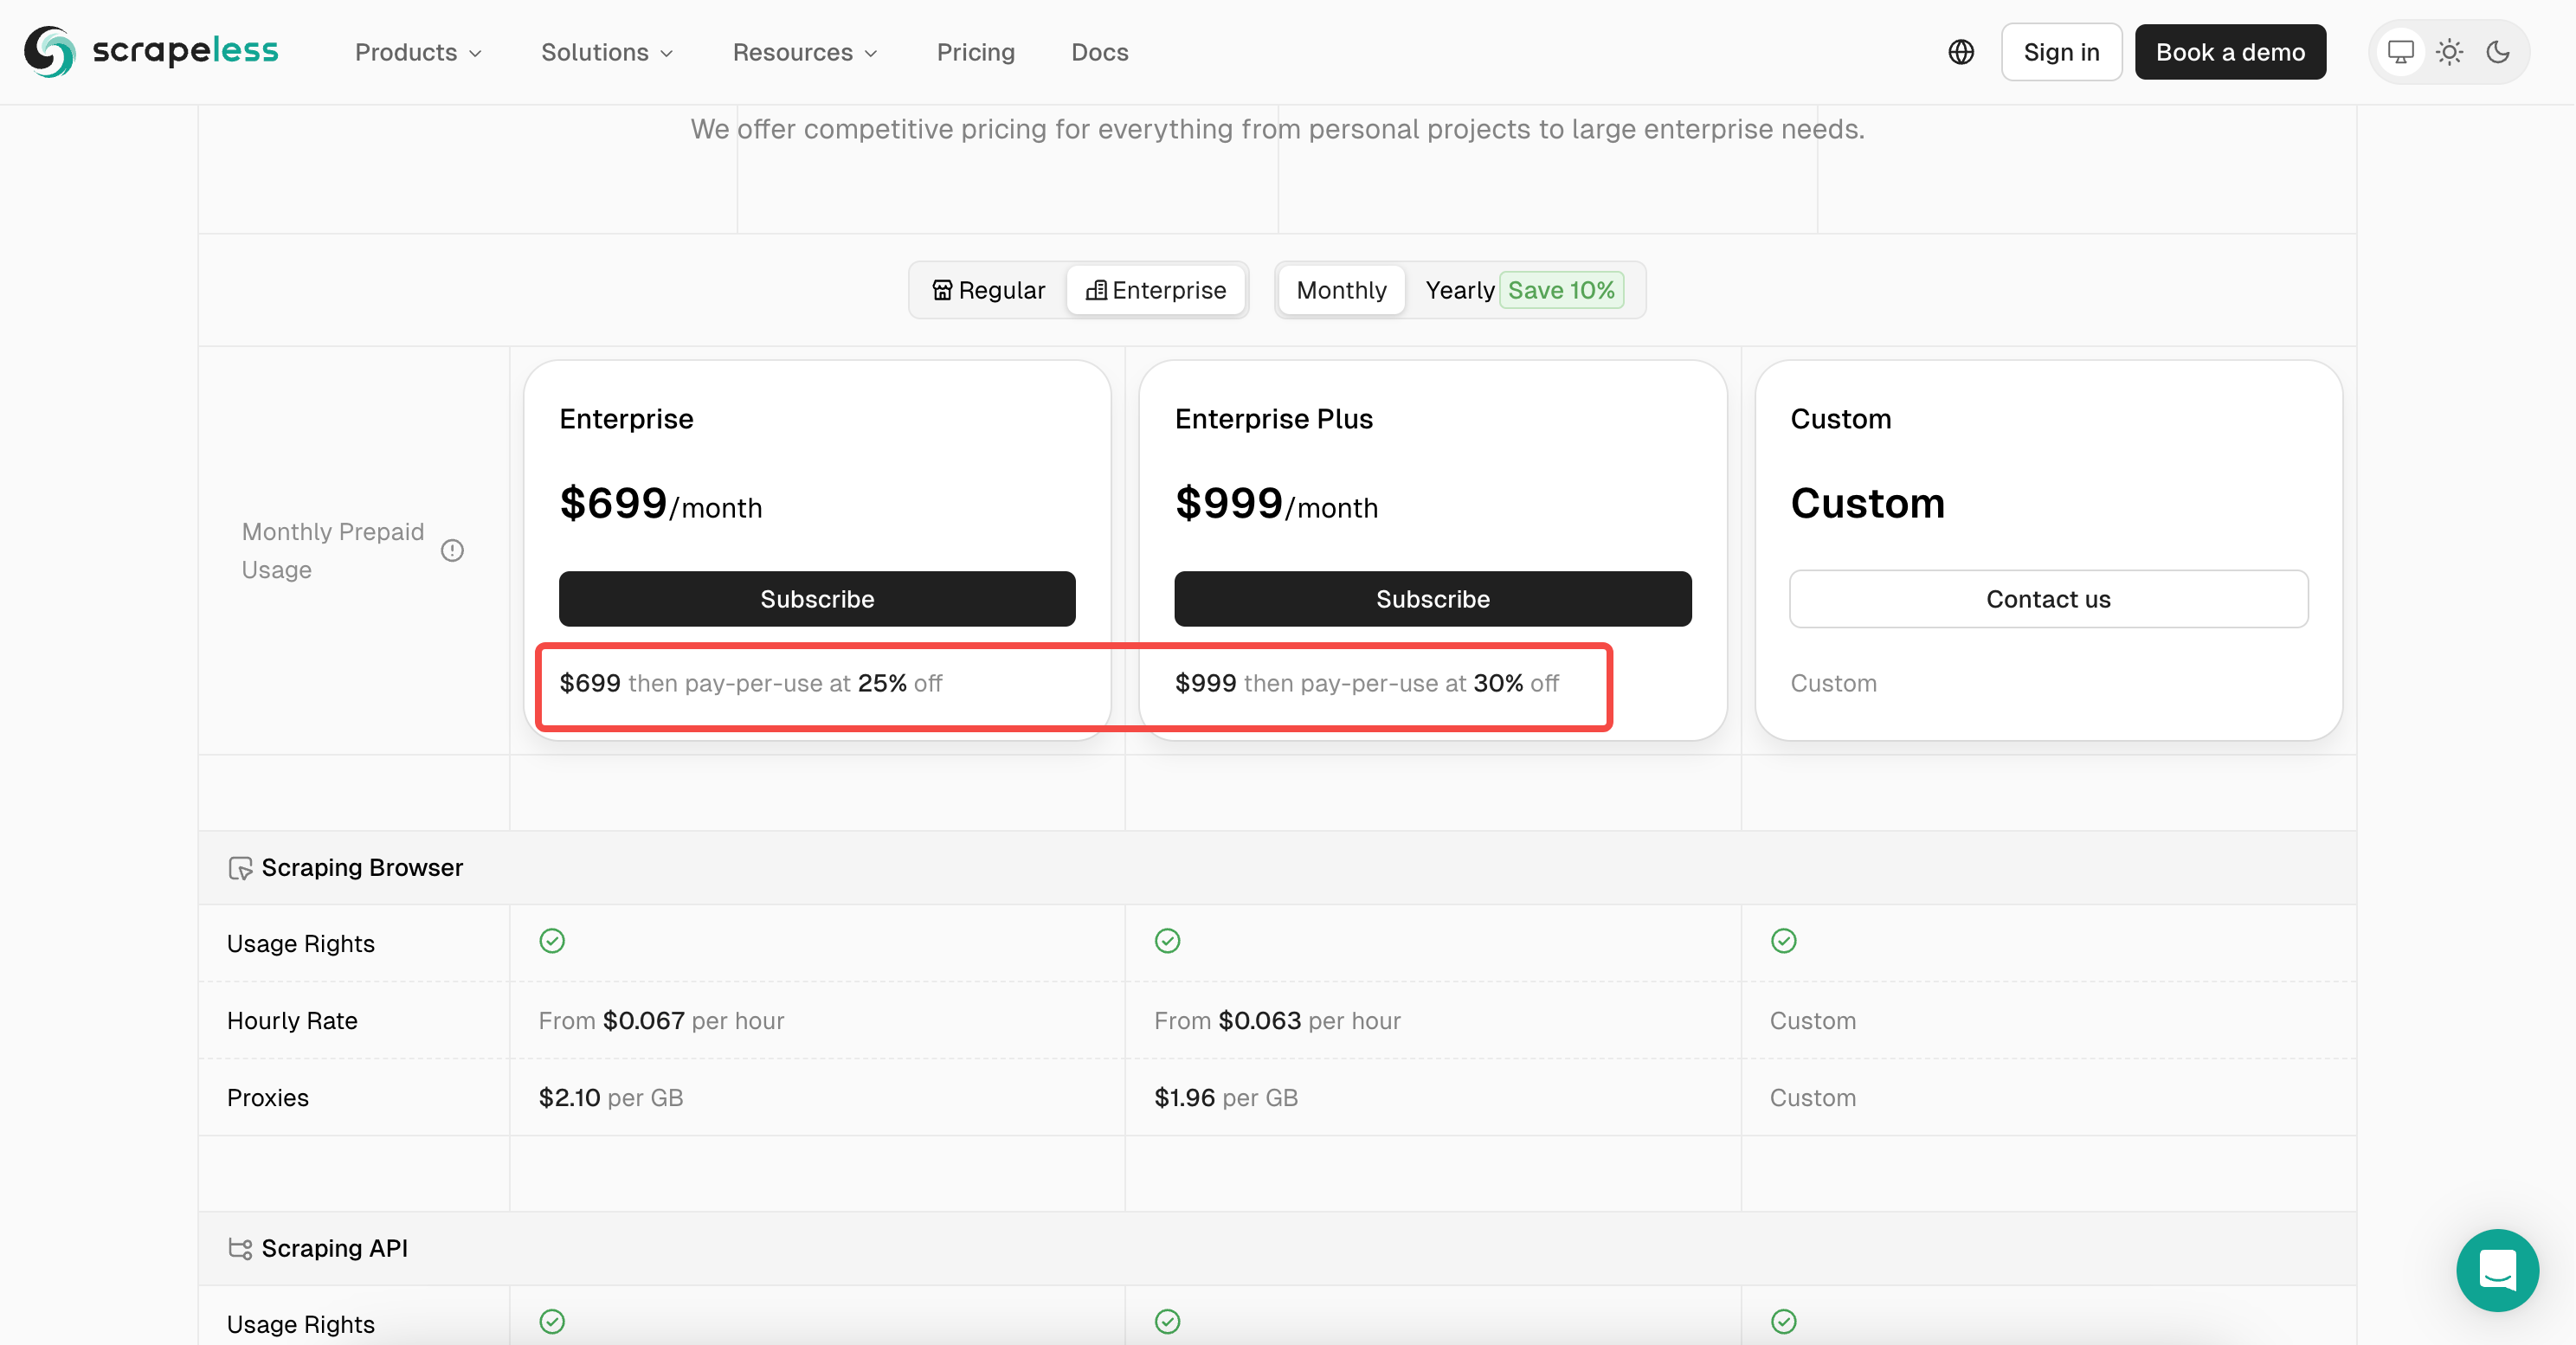Click the dark mode moon icon
Screen dimensions: 2576x1345
[2497, 51]
